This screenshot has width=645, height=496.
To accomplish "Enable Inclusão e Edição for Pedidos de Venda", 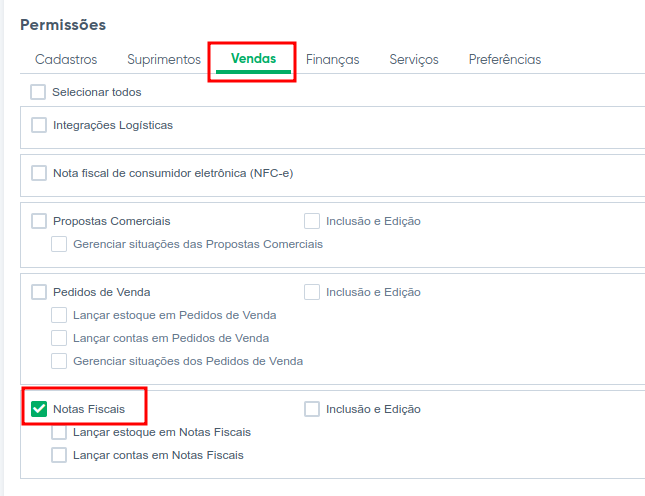I will pyautogui.click(x=312, y=292).
